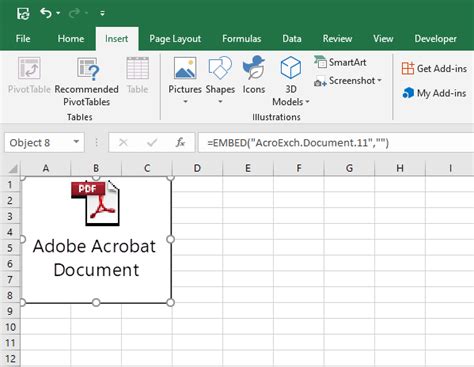Expand the 3D Models dropdown arrow
The image size is (474, 367).
307,101
